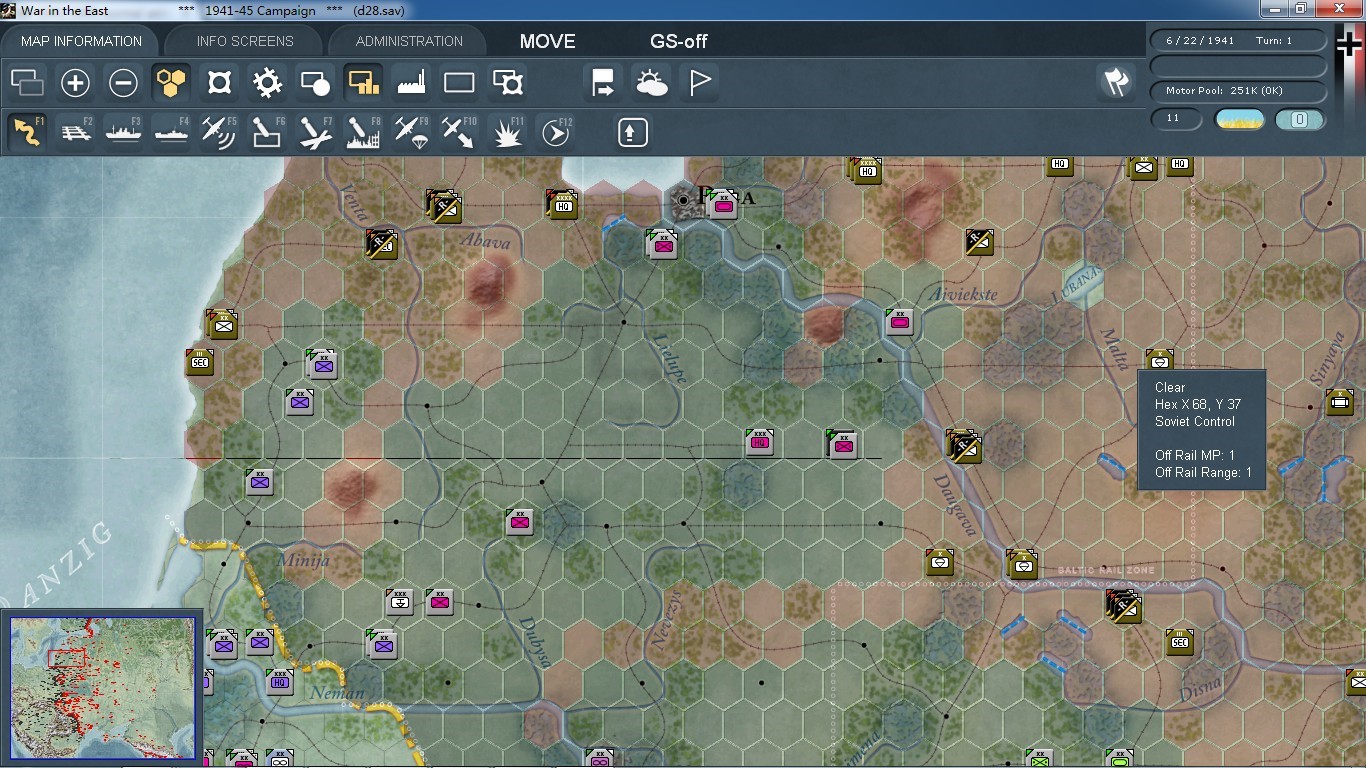Screen dimensions: 1366x768
Task: Restore down the game window
Action: [1300, 9]
